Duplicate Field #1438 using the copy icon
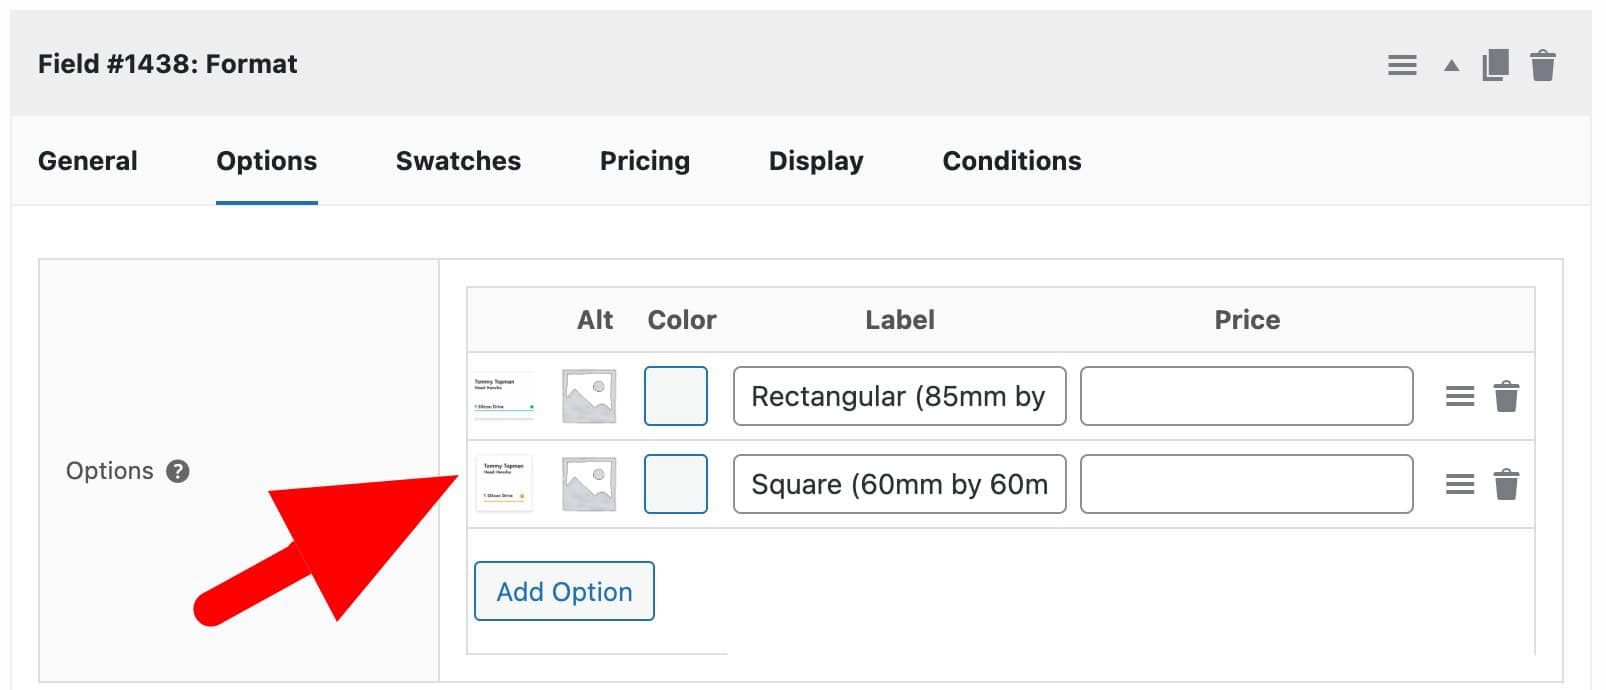 pos(1495,64)
